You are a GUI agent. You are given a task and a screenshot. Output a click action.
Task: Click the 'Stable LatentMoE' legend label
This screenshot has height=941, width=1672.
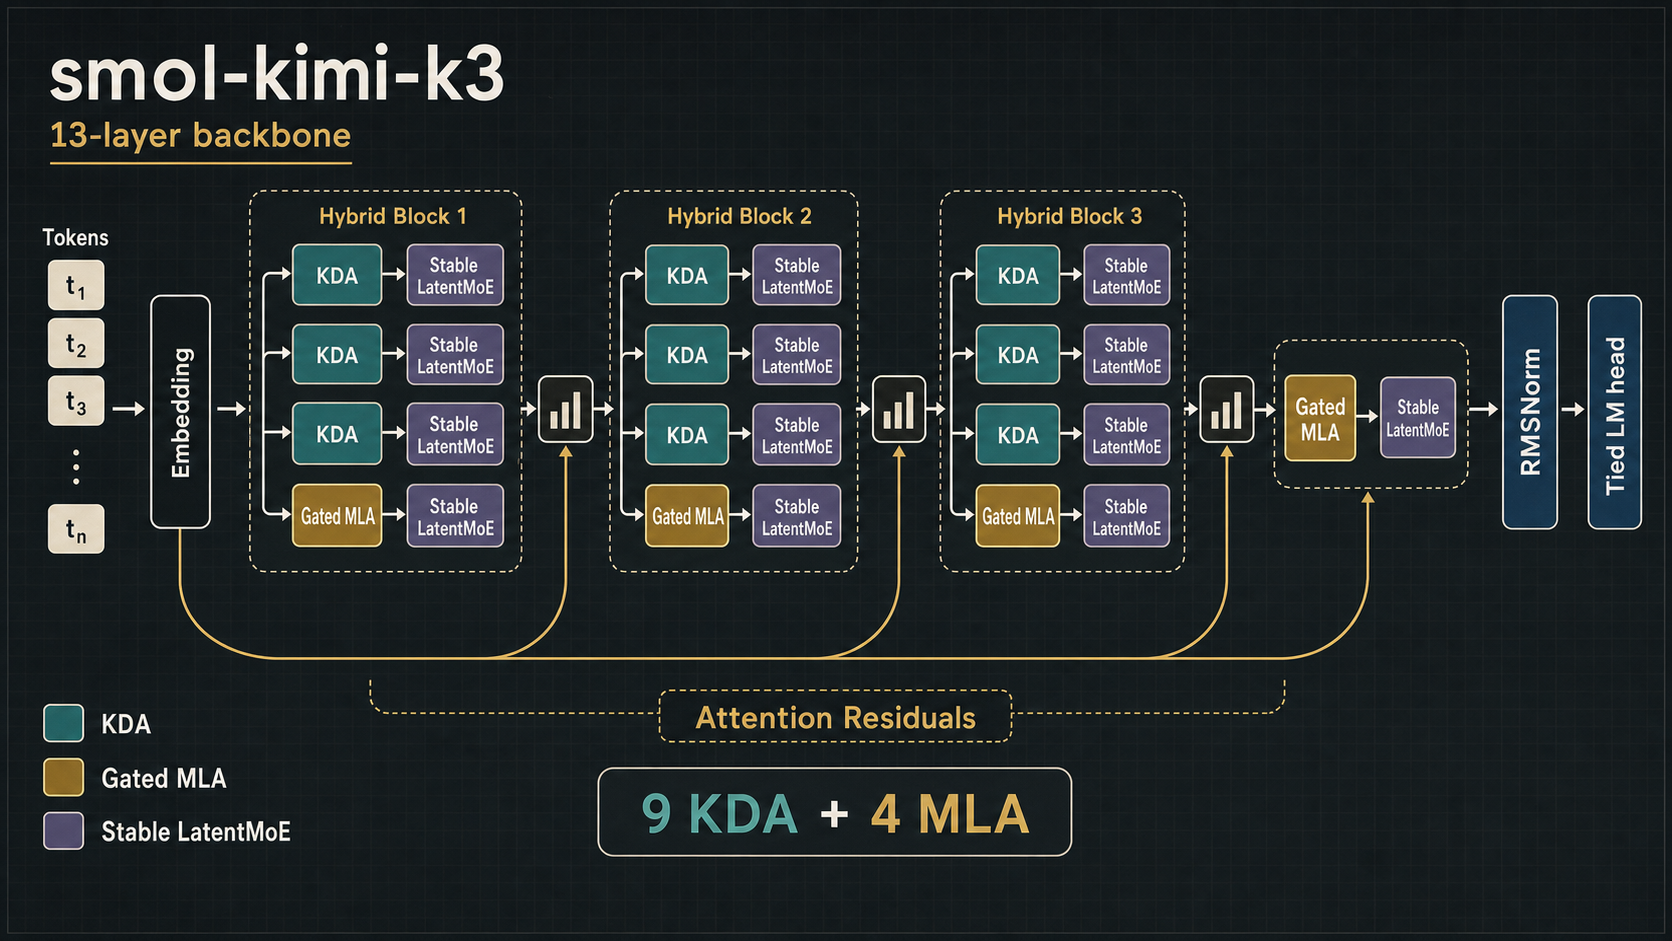(x=196, y=832)
